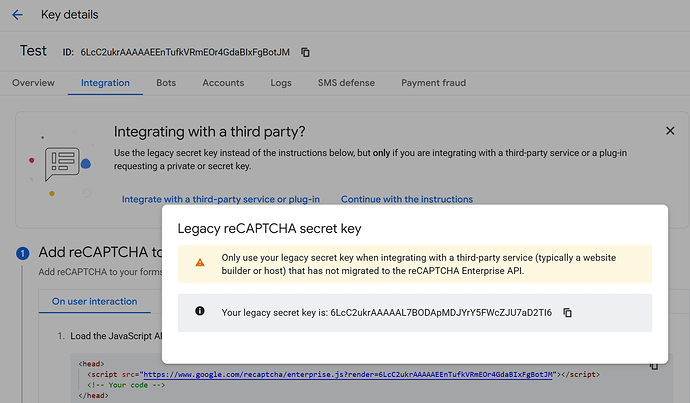The width and height of the screenshot is (690, 403).
Task: Click the info icon beside legacy secret key
Action: [200, 313]
